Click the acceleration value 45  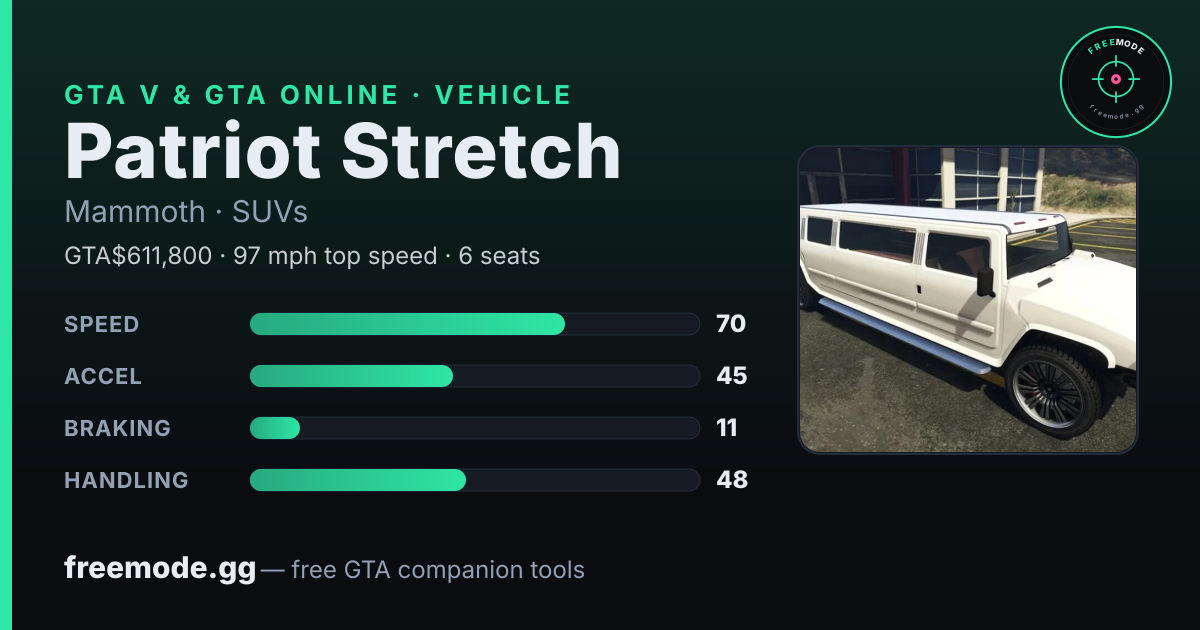pyautogui.click(x=732, y=376)
